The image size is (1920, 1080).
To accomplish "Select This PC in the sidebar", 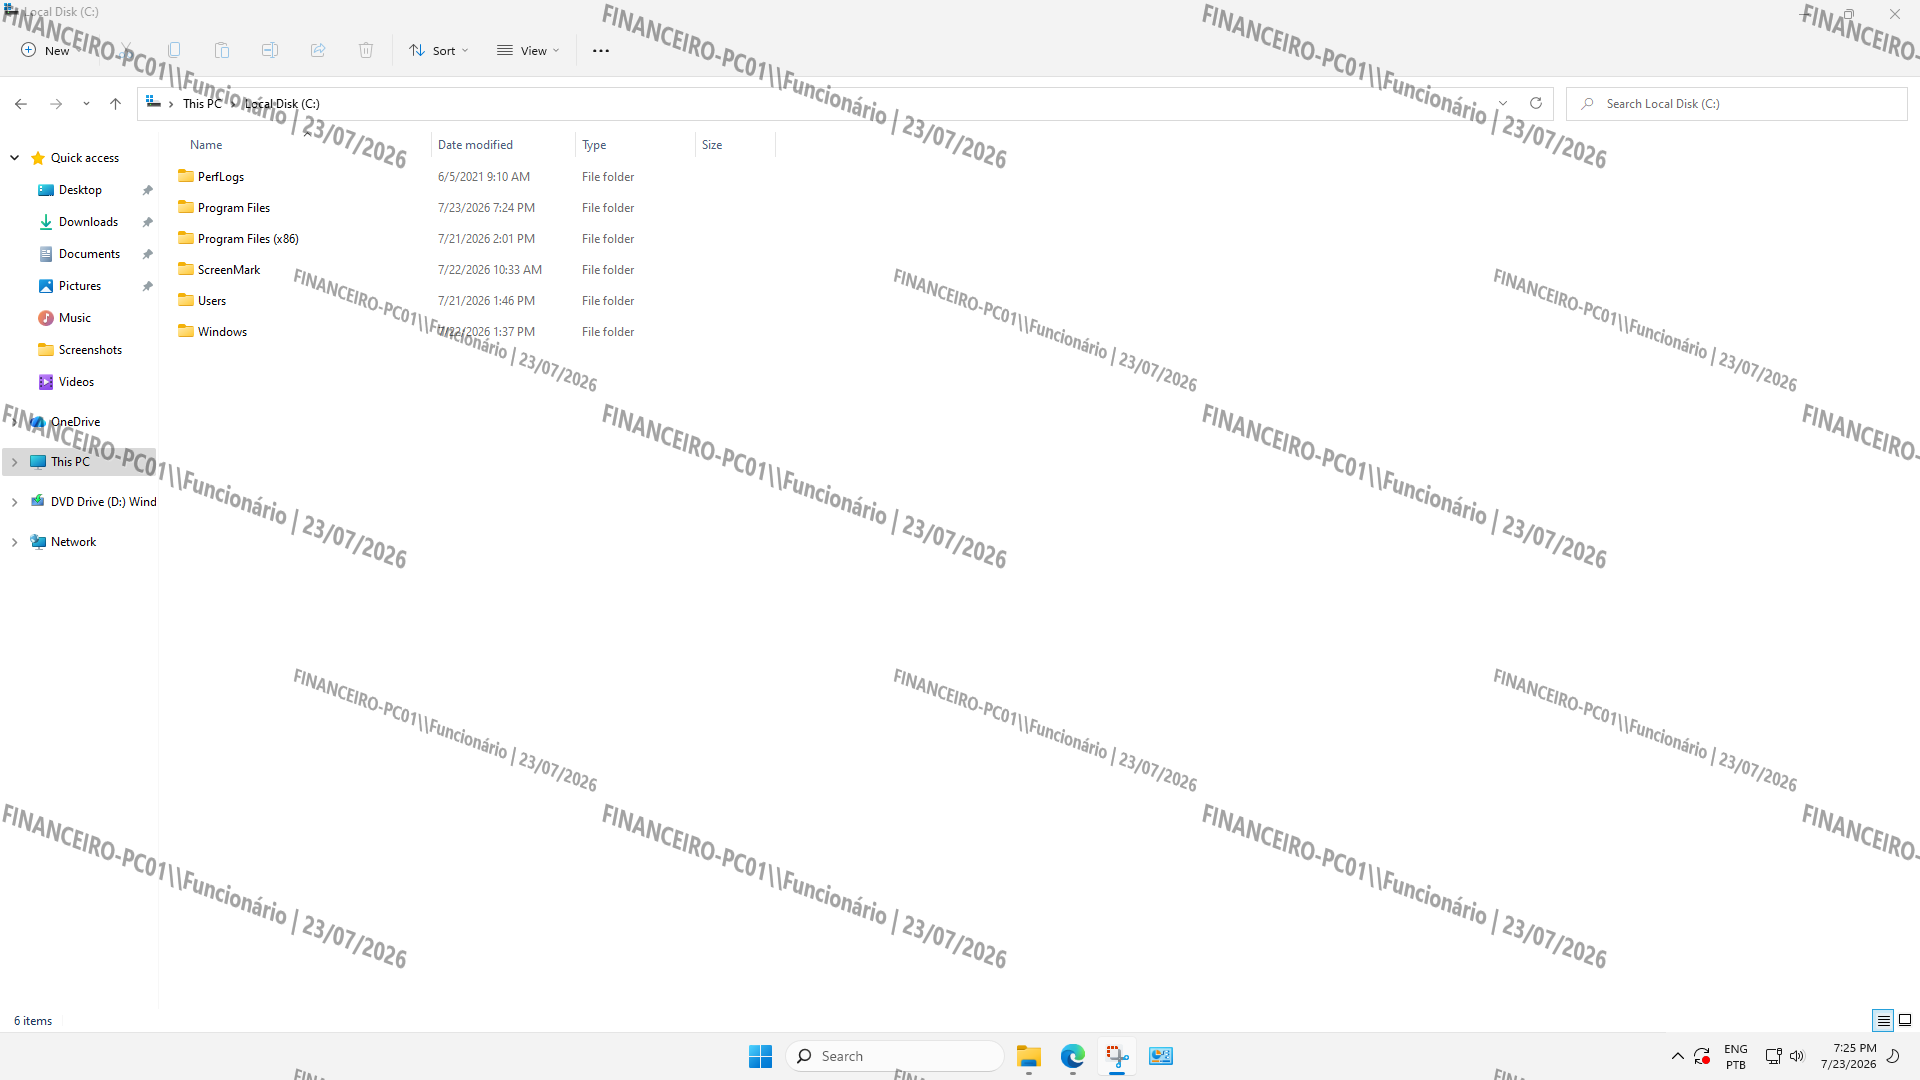I will coord(70,462).
